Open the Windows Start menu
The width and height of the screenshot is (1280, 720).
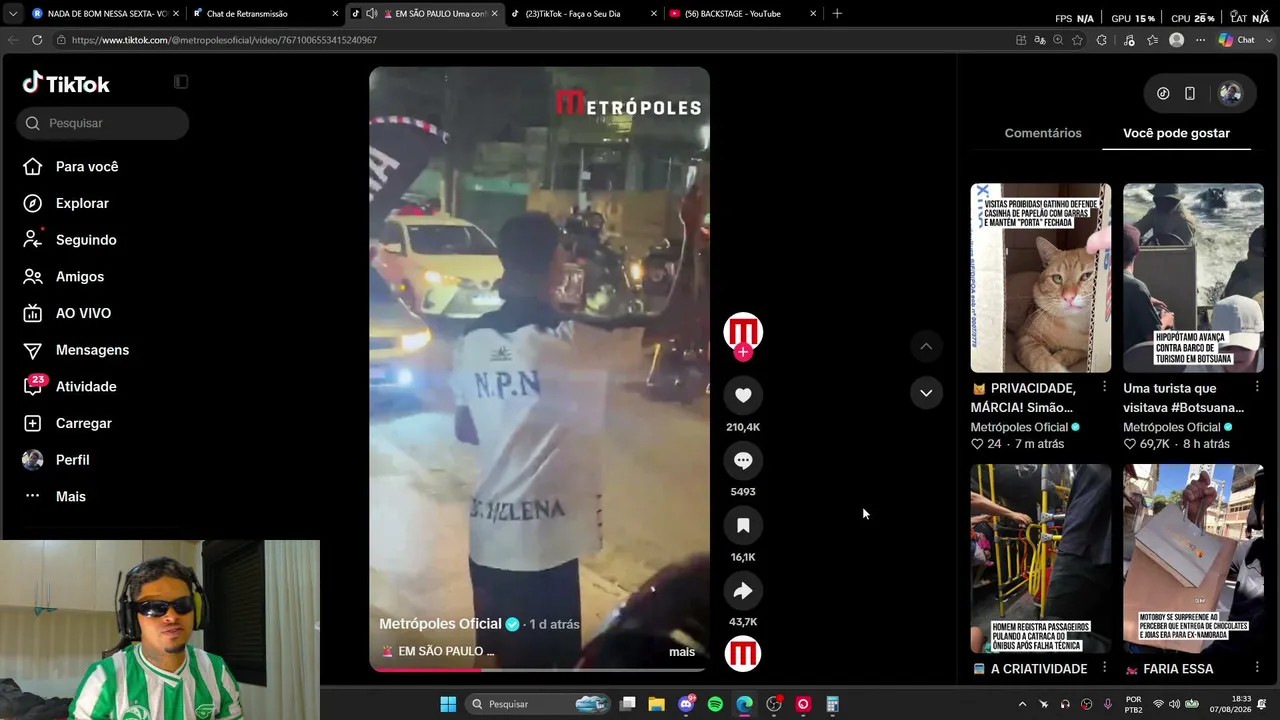point(448,704)
